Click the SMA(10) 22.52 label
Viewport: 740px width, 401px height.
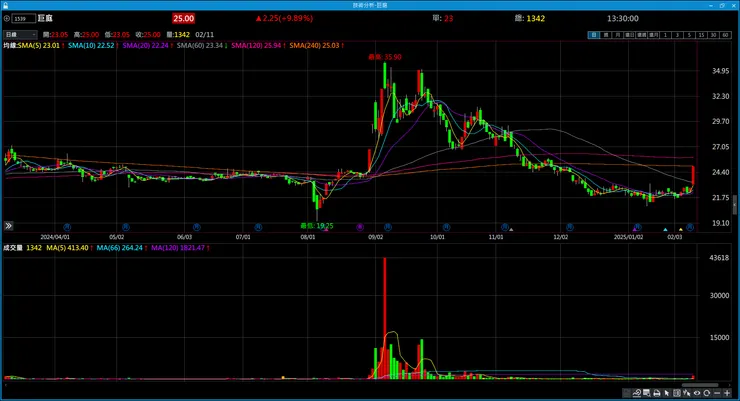click(91, 45)
